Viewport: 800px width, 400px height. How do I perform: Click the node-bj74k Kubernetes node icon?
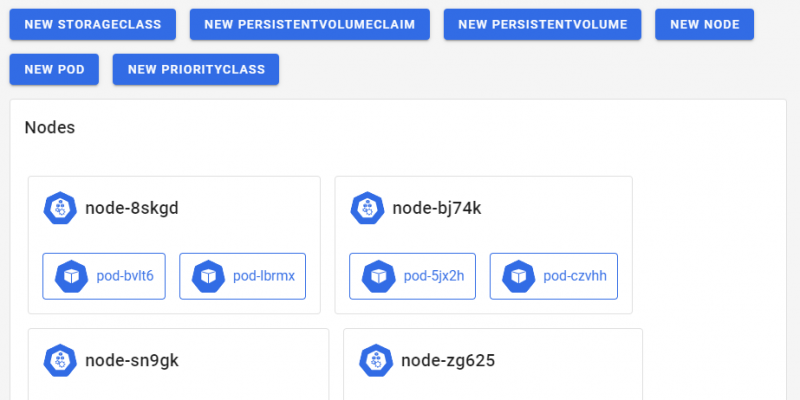(368, 208)
